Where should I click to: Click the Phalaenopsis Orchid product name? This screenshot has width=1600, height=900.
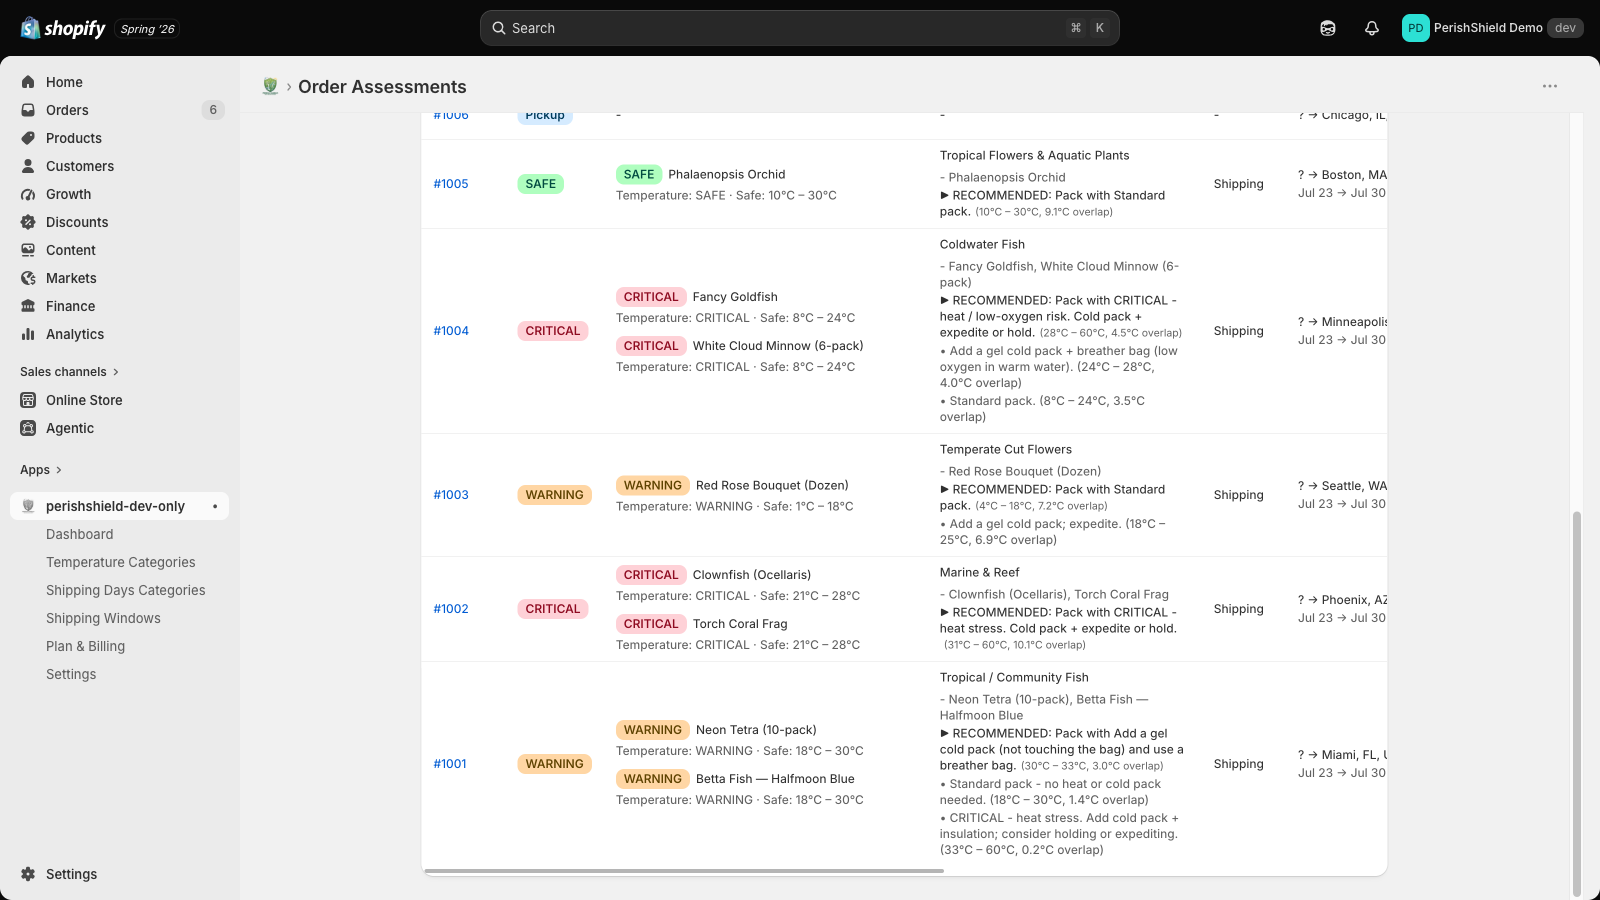pos(727,175)
